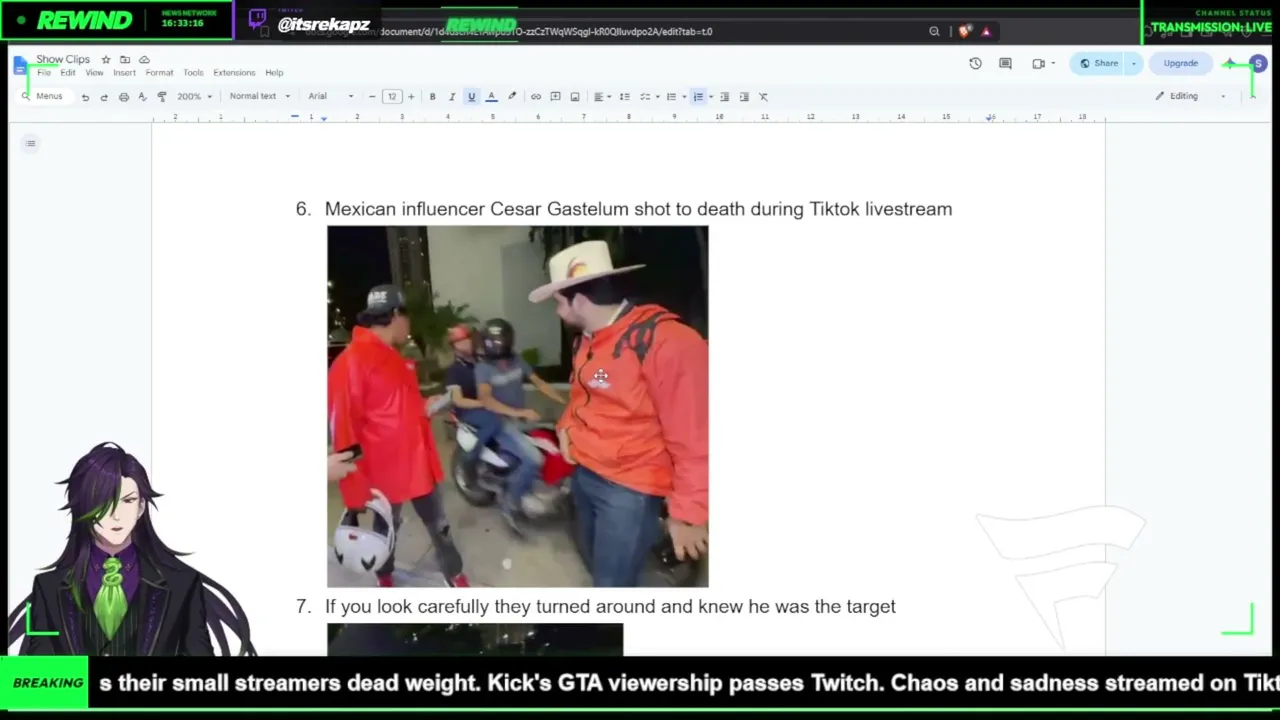
Task: Expand the Share options arrow
Action: pos(1133,63)
